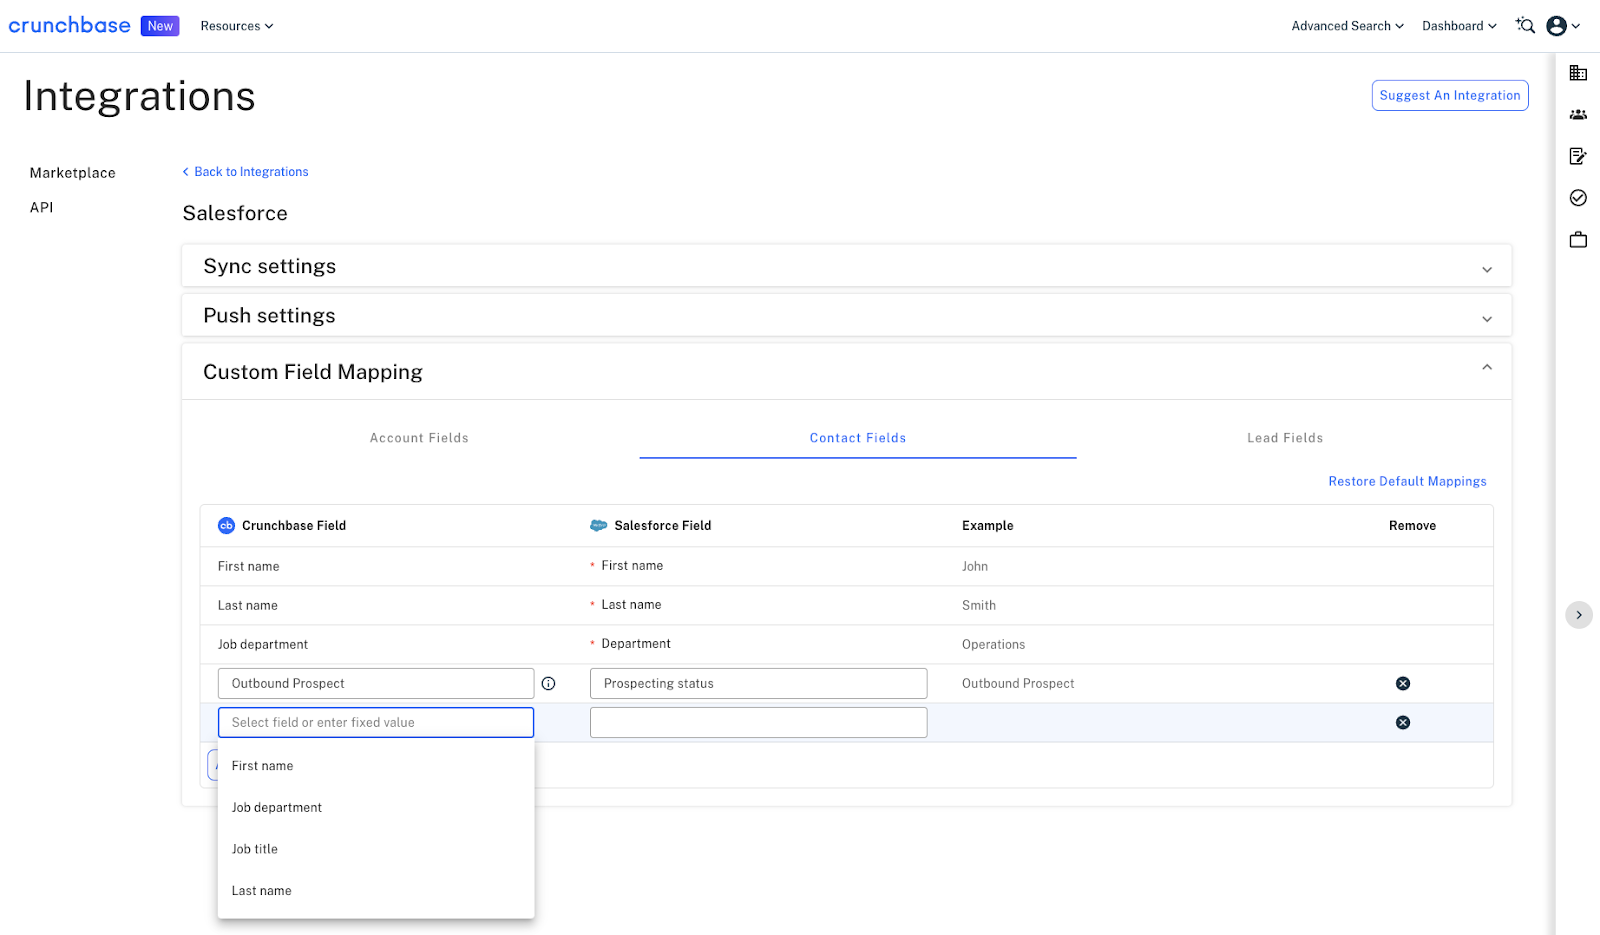Screen dimensions: 1600x935
Task: Click the Remove column header
Action: point(1412,526)
